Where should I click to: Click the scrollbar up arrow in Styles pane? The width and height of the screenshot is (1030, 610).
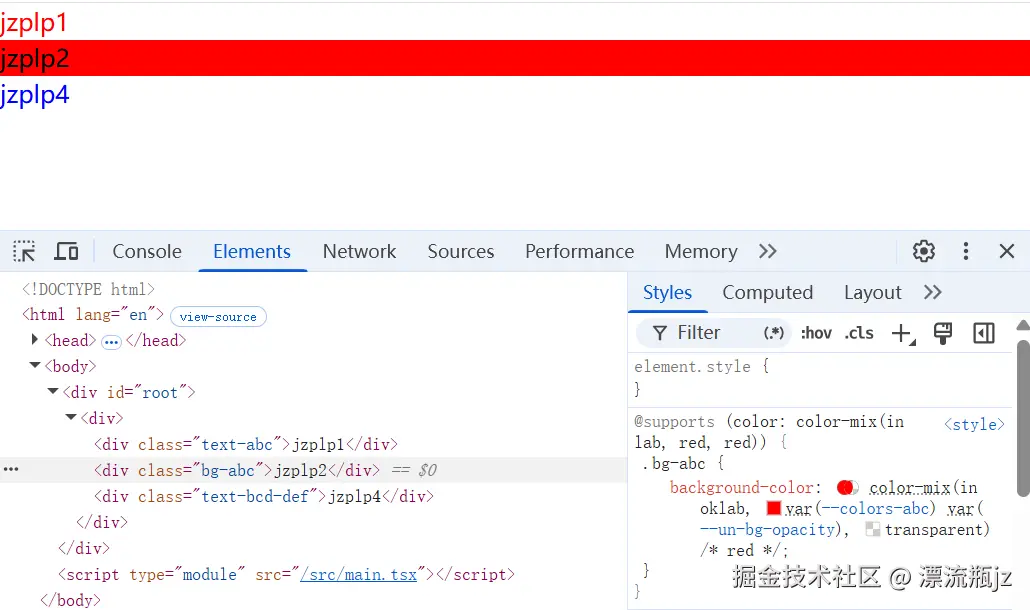tap(1023, 326)
